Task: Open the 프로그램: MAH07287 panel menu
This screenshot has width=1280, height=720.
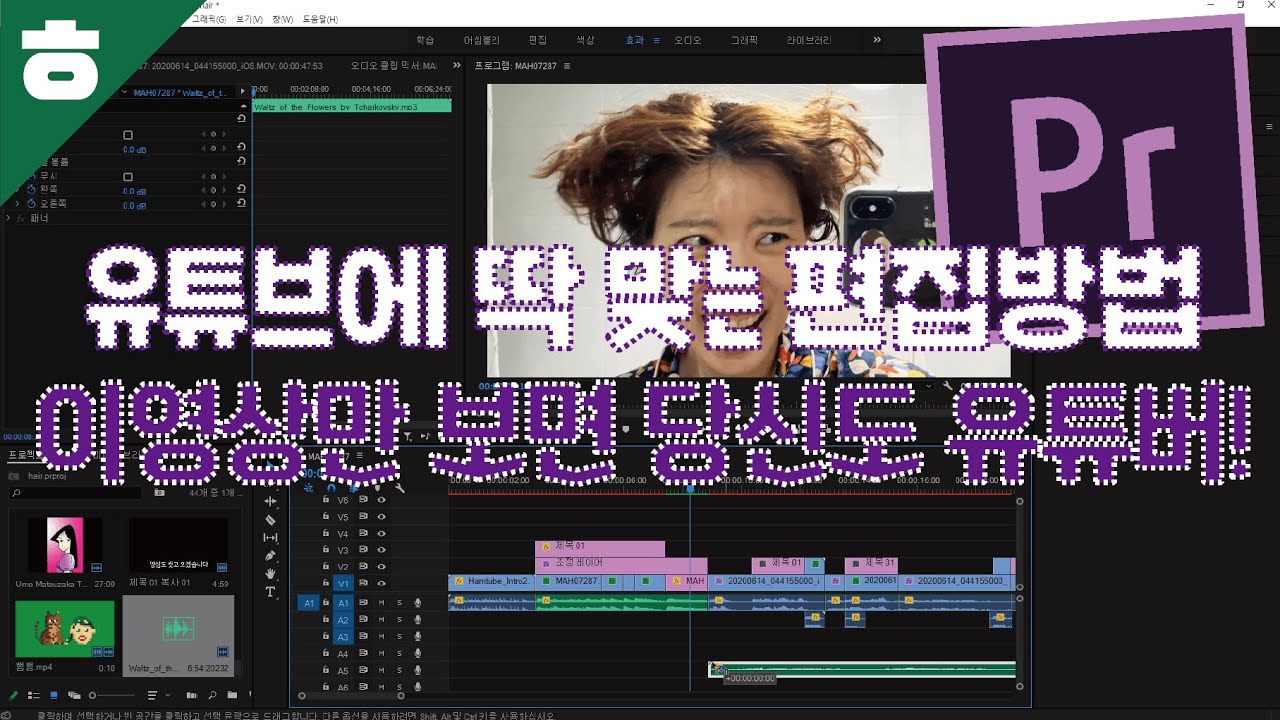Action: [x=567, y=66]
